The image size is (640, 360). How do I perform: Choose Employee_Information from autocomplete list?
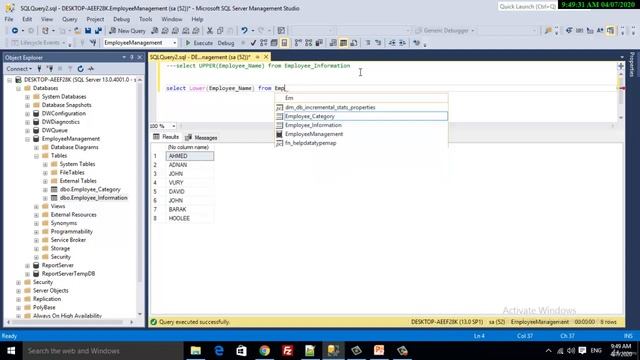[362, 125]
